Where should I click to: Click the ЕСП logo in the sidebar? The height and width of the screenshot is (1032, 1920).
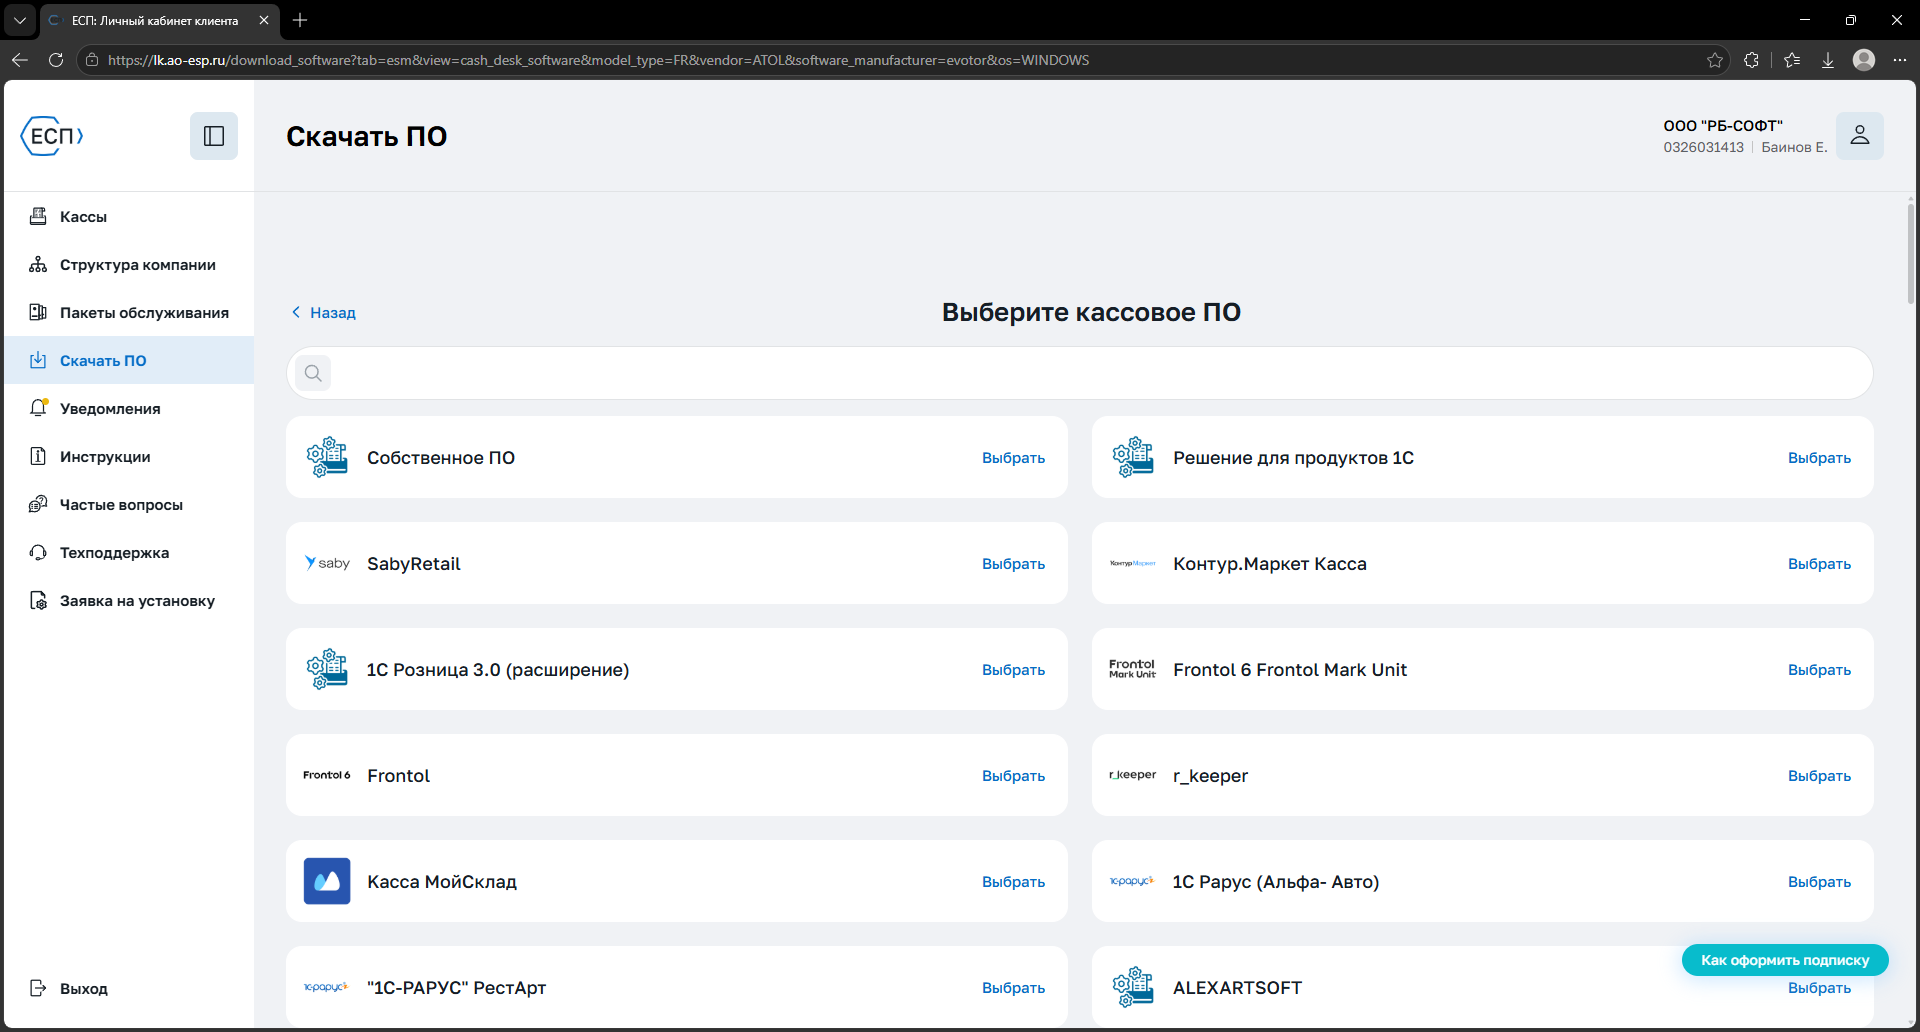[x=52, y=136]
